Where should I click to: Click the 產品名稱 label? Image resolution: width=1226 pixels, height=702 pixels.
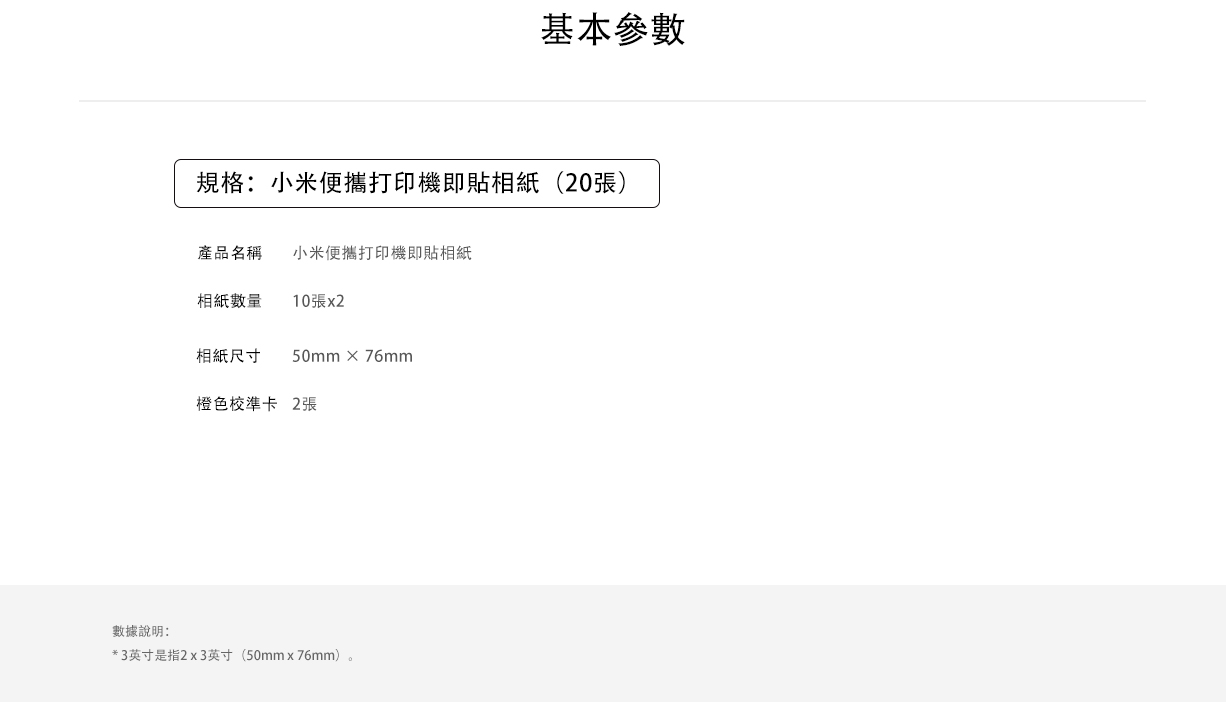click(x=229, y=254)
